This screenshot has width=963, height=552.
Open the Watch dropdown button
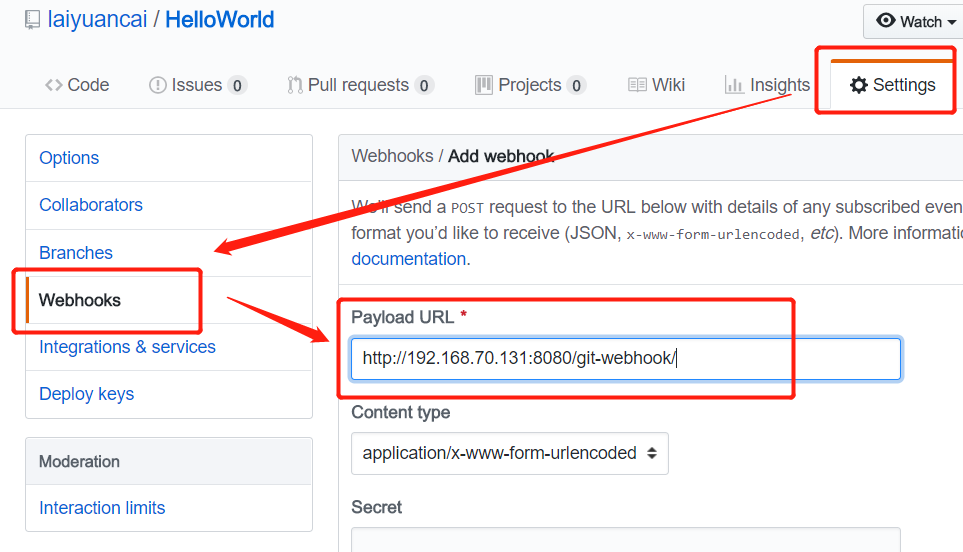915,21
